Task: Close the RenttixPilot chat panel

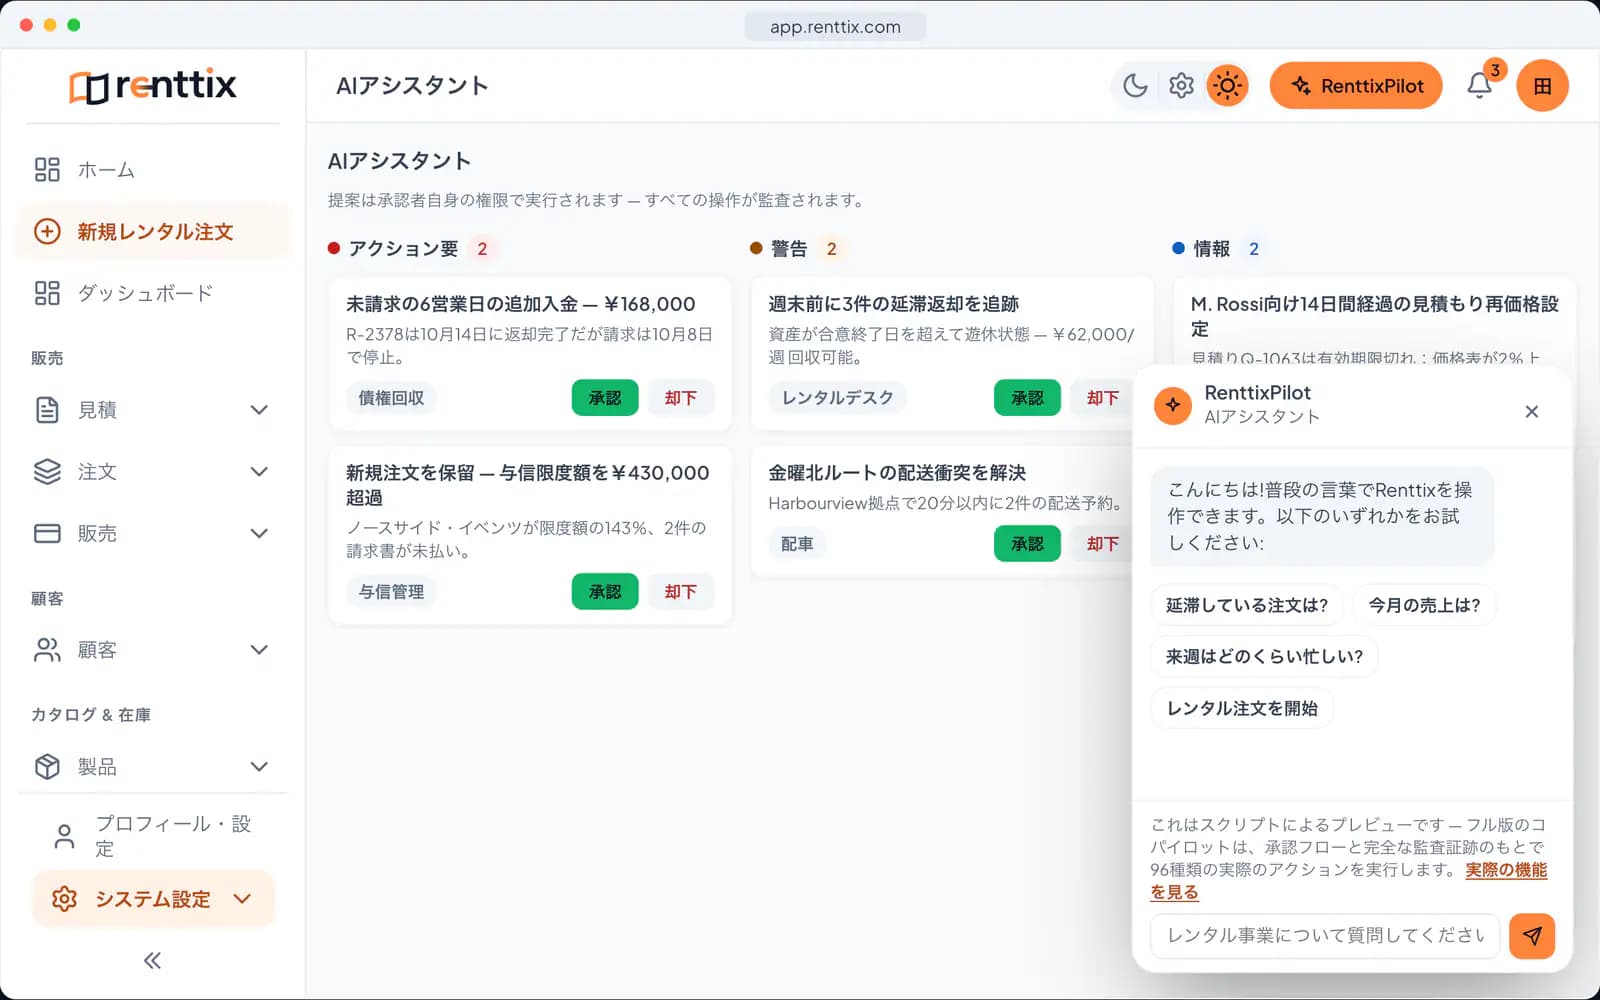Action: (1531, 412)
